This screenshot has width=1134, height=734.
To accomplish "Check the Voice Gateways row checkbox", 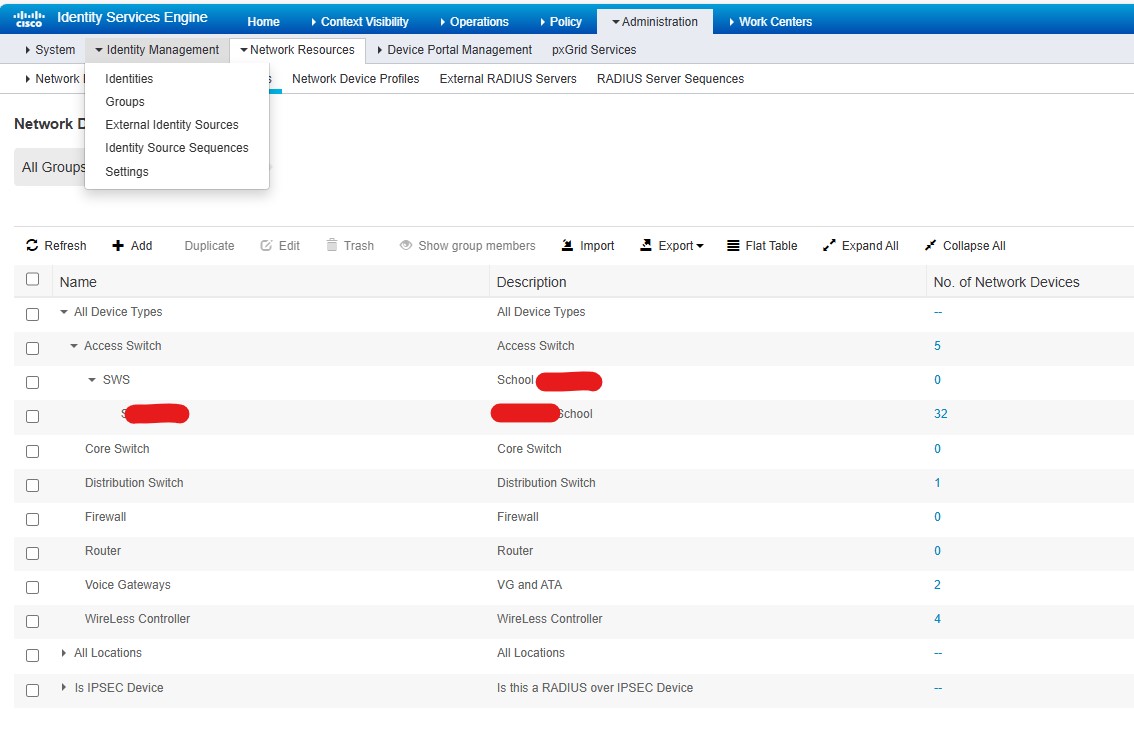I will (33, 586).
